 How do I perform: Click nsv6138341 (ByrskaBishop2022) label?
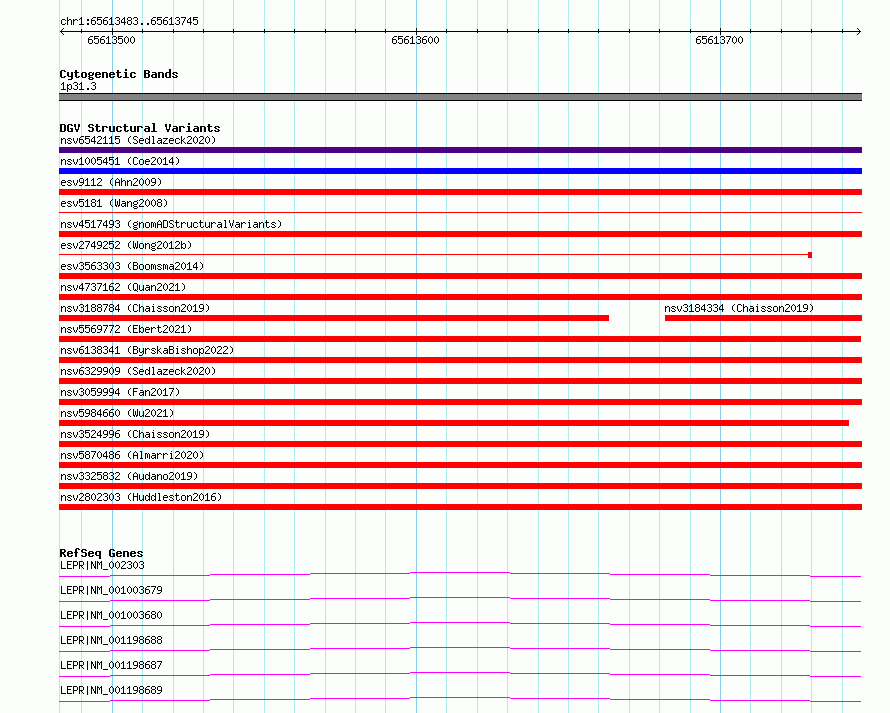(x=147, y=350)
